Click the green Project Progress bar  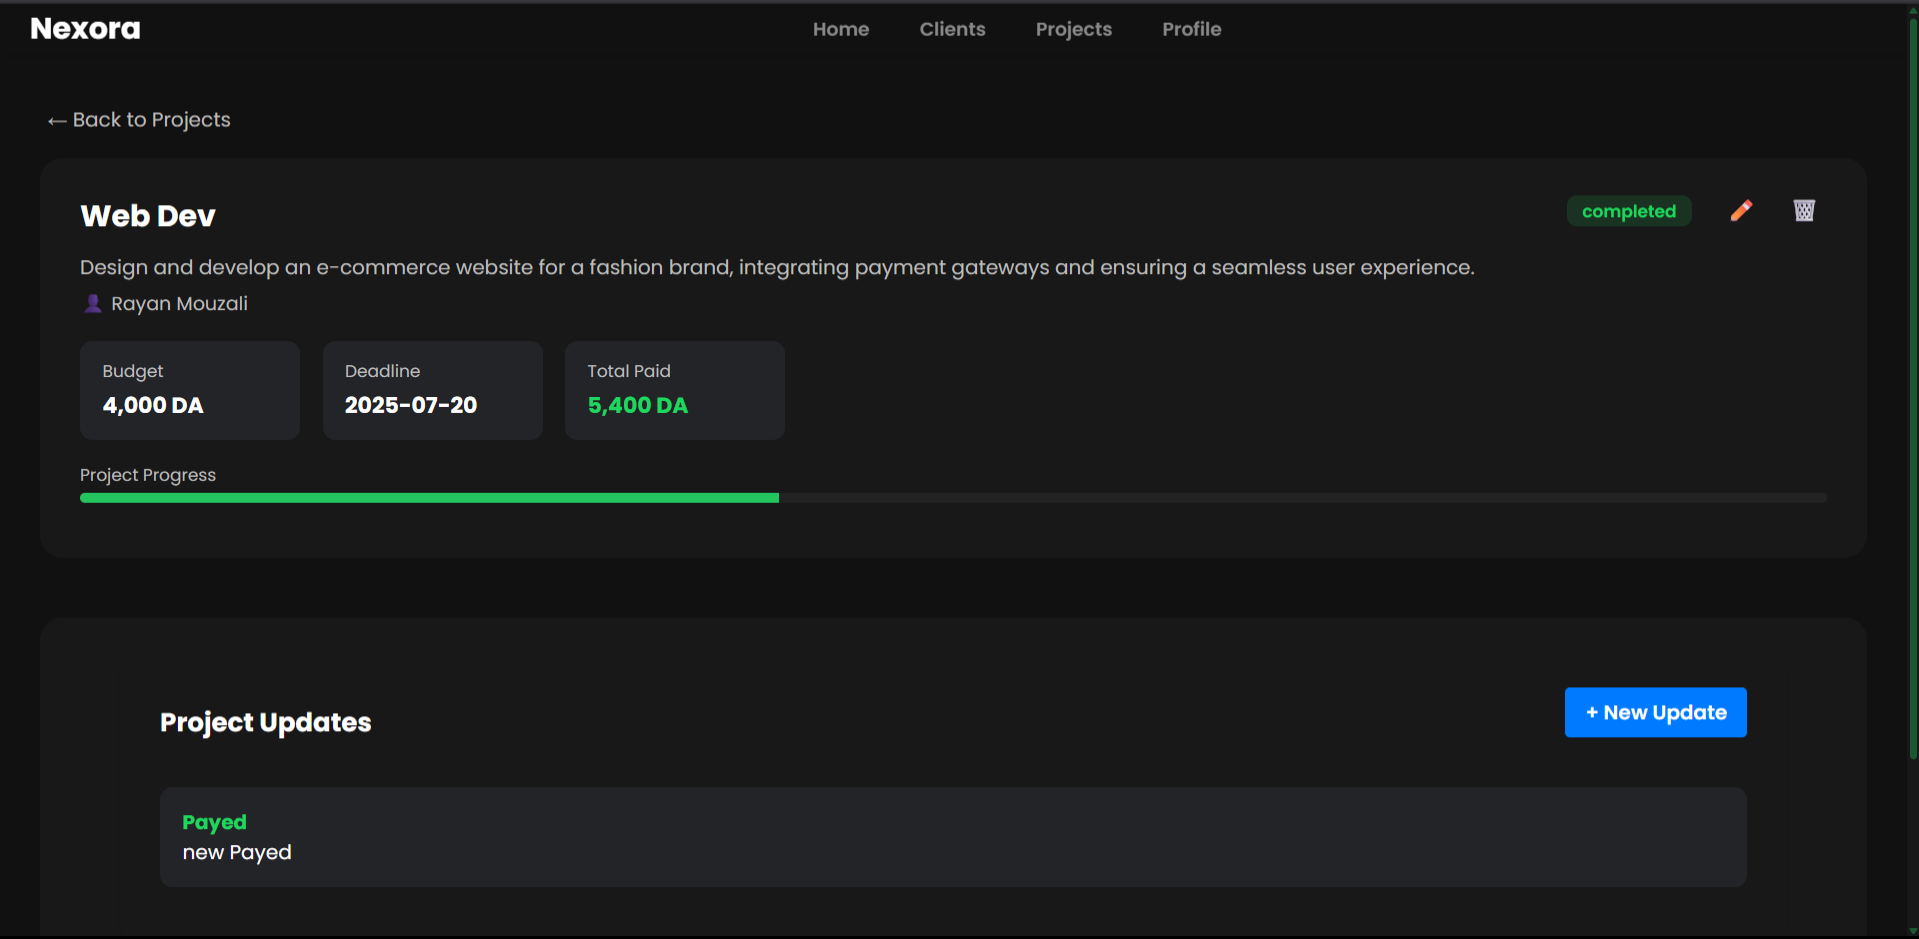click(429, 497)
